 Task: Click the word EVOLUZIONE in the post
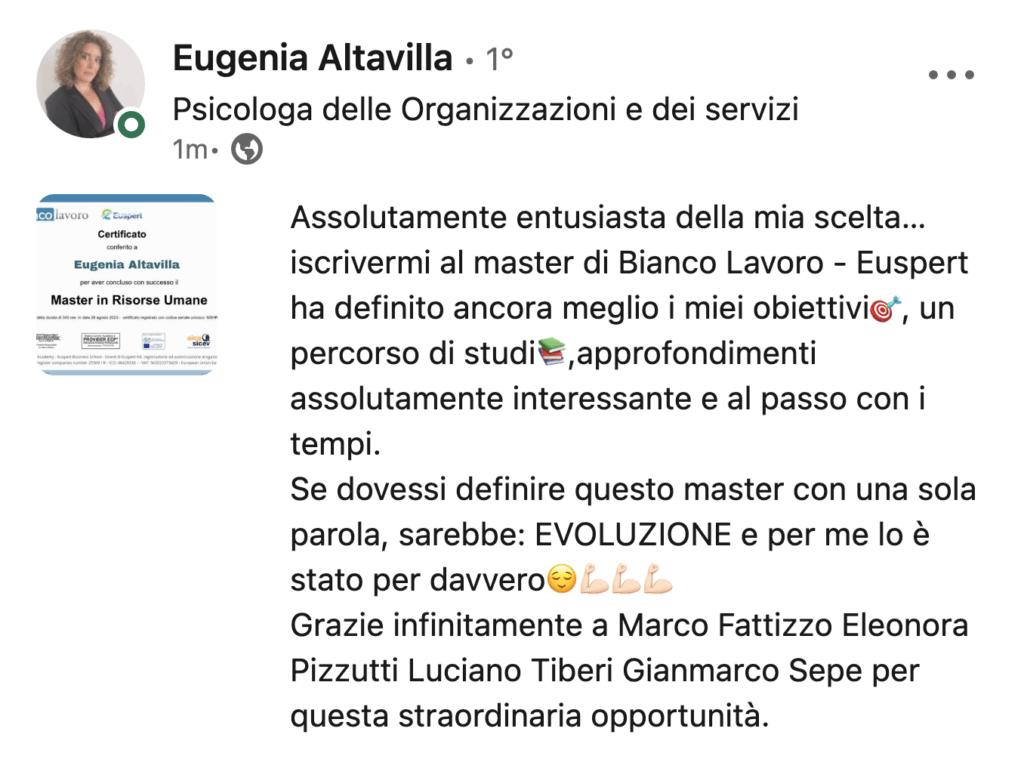634,534
